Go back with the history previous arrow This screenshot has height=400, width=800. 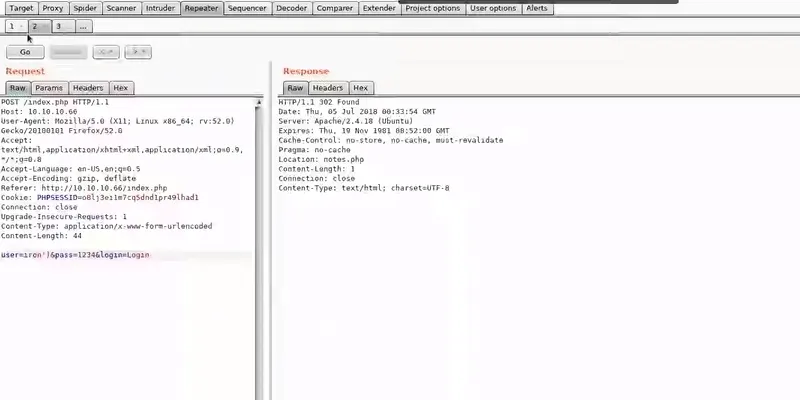(x=102, y=52)
